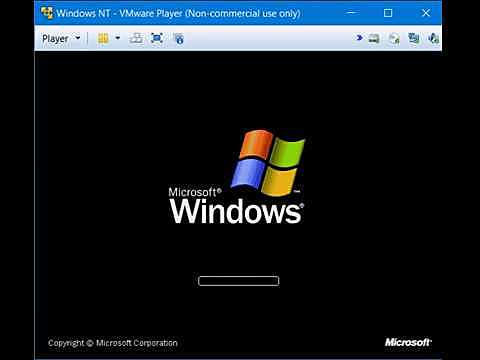Click the network adapter device icon

414,39
